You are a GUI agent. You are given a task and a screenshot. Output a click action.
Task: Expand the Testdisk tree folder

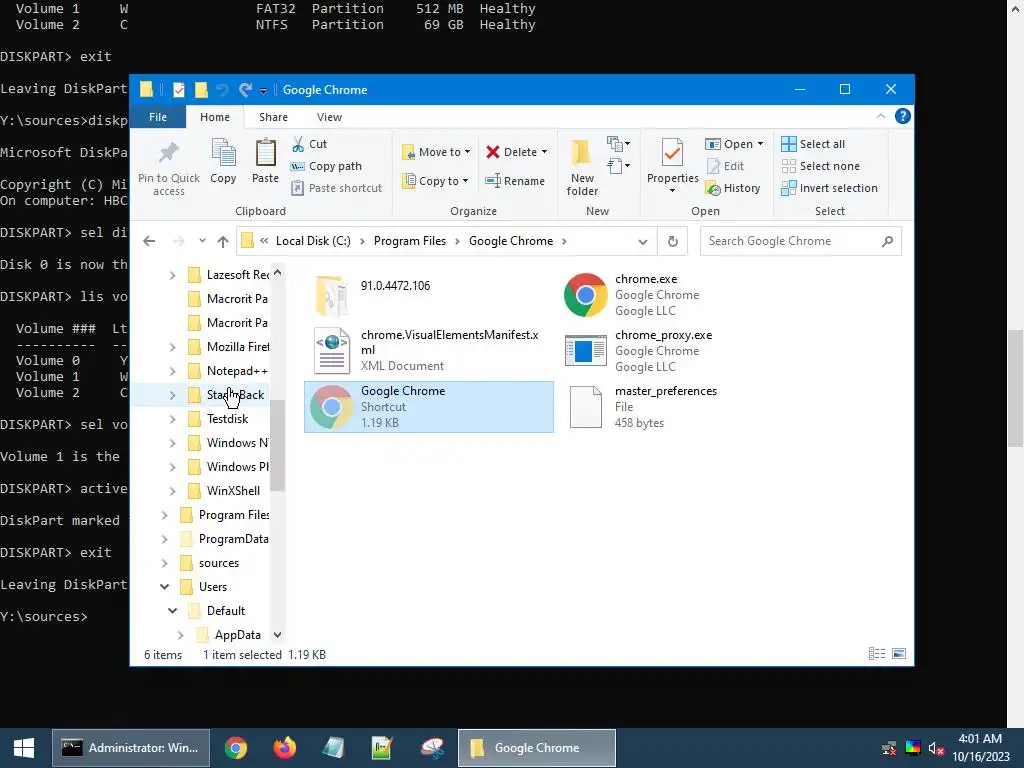172,419
